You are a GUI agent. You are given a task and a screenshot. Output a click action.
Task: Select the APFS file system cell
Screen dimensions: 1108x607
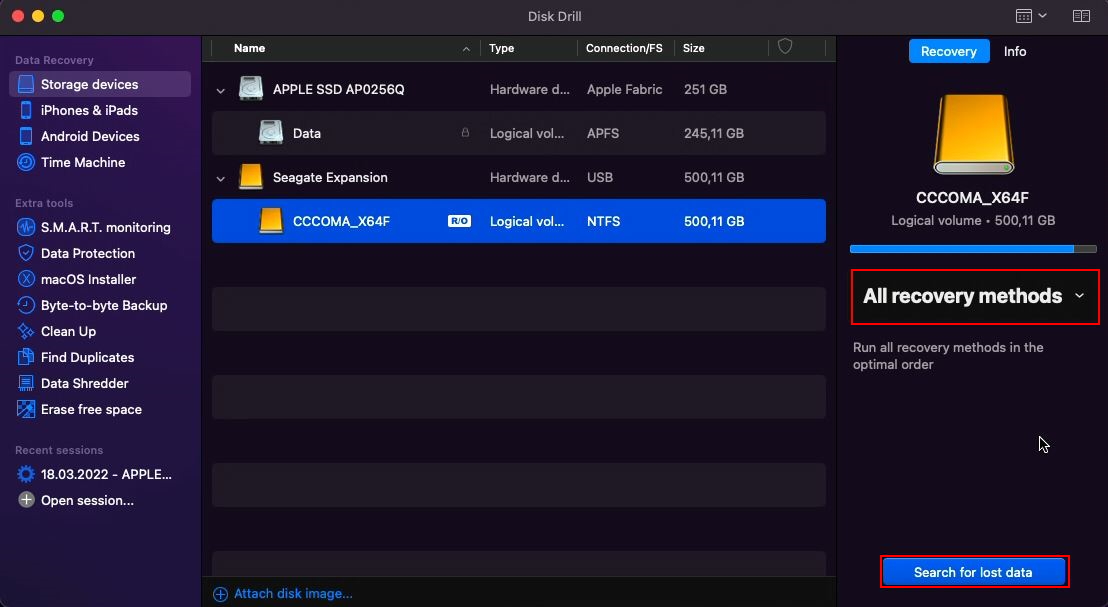[603, 133]
